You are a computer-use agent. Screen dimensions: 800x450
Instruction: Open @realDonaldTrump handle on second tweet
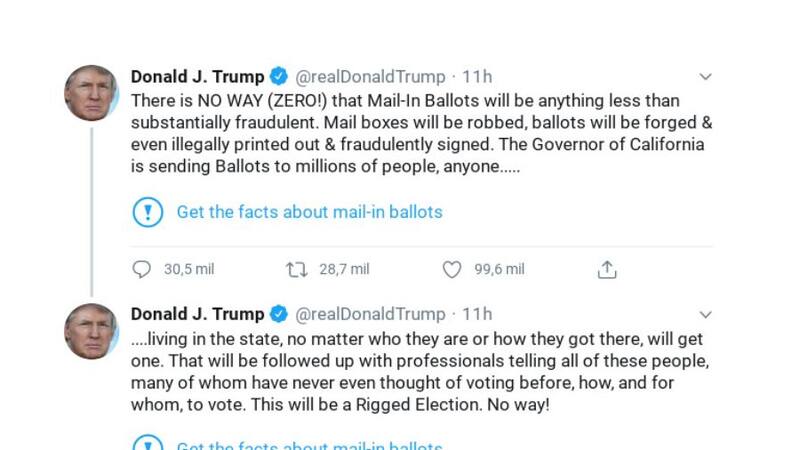[x=370, y=314]
